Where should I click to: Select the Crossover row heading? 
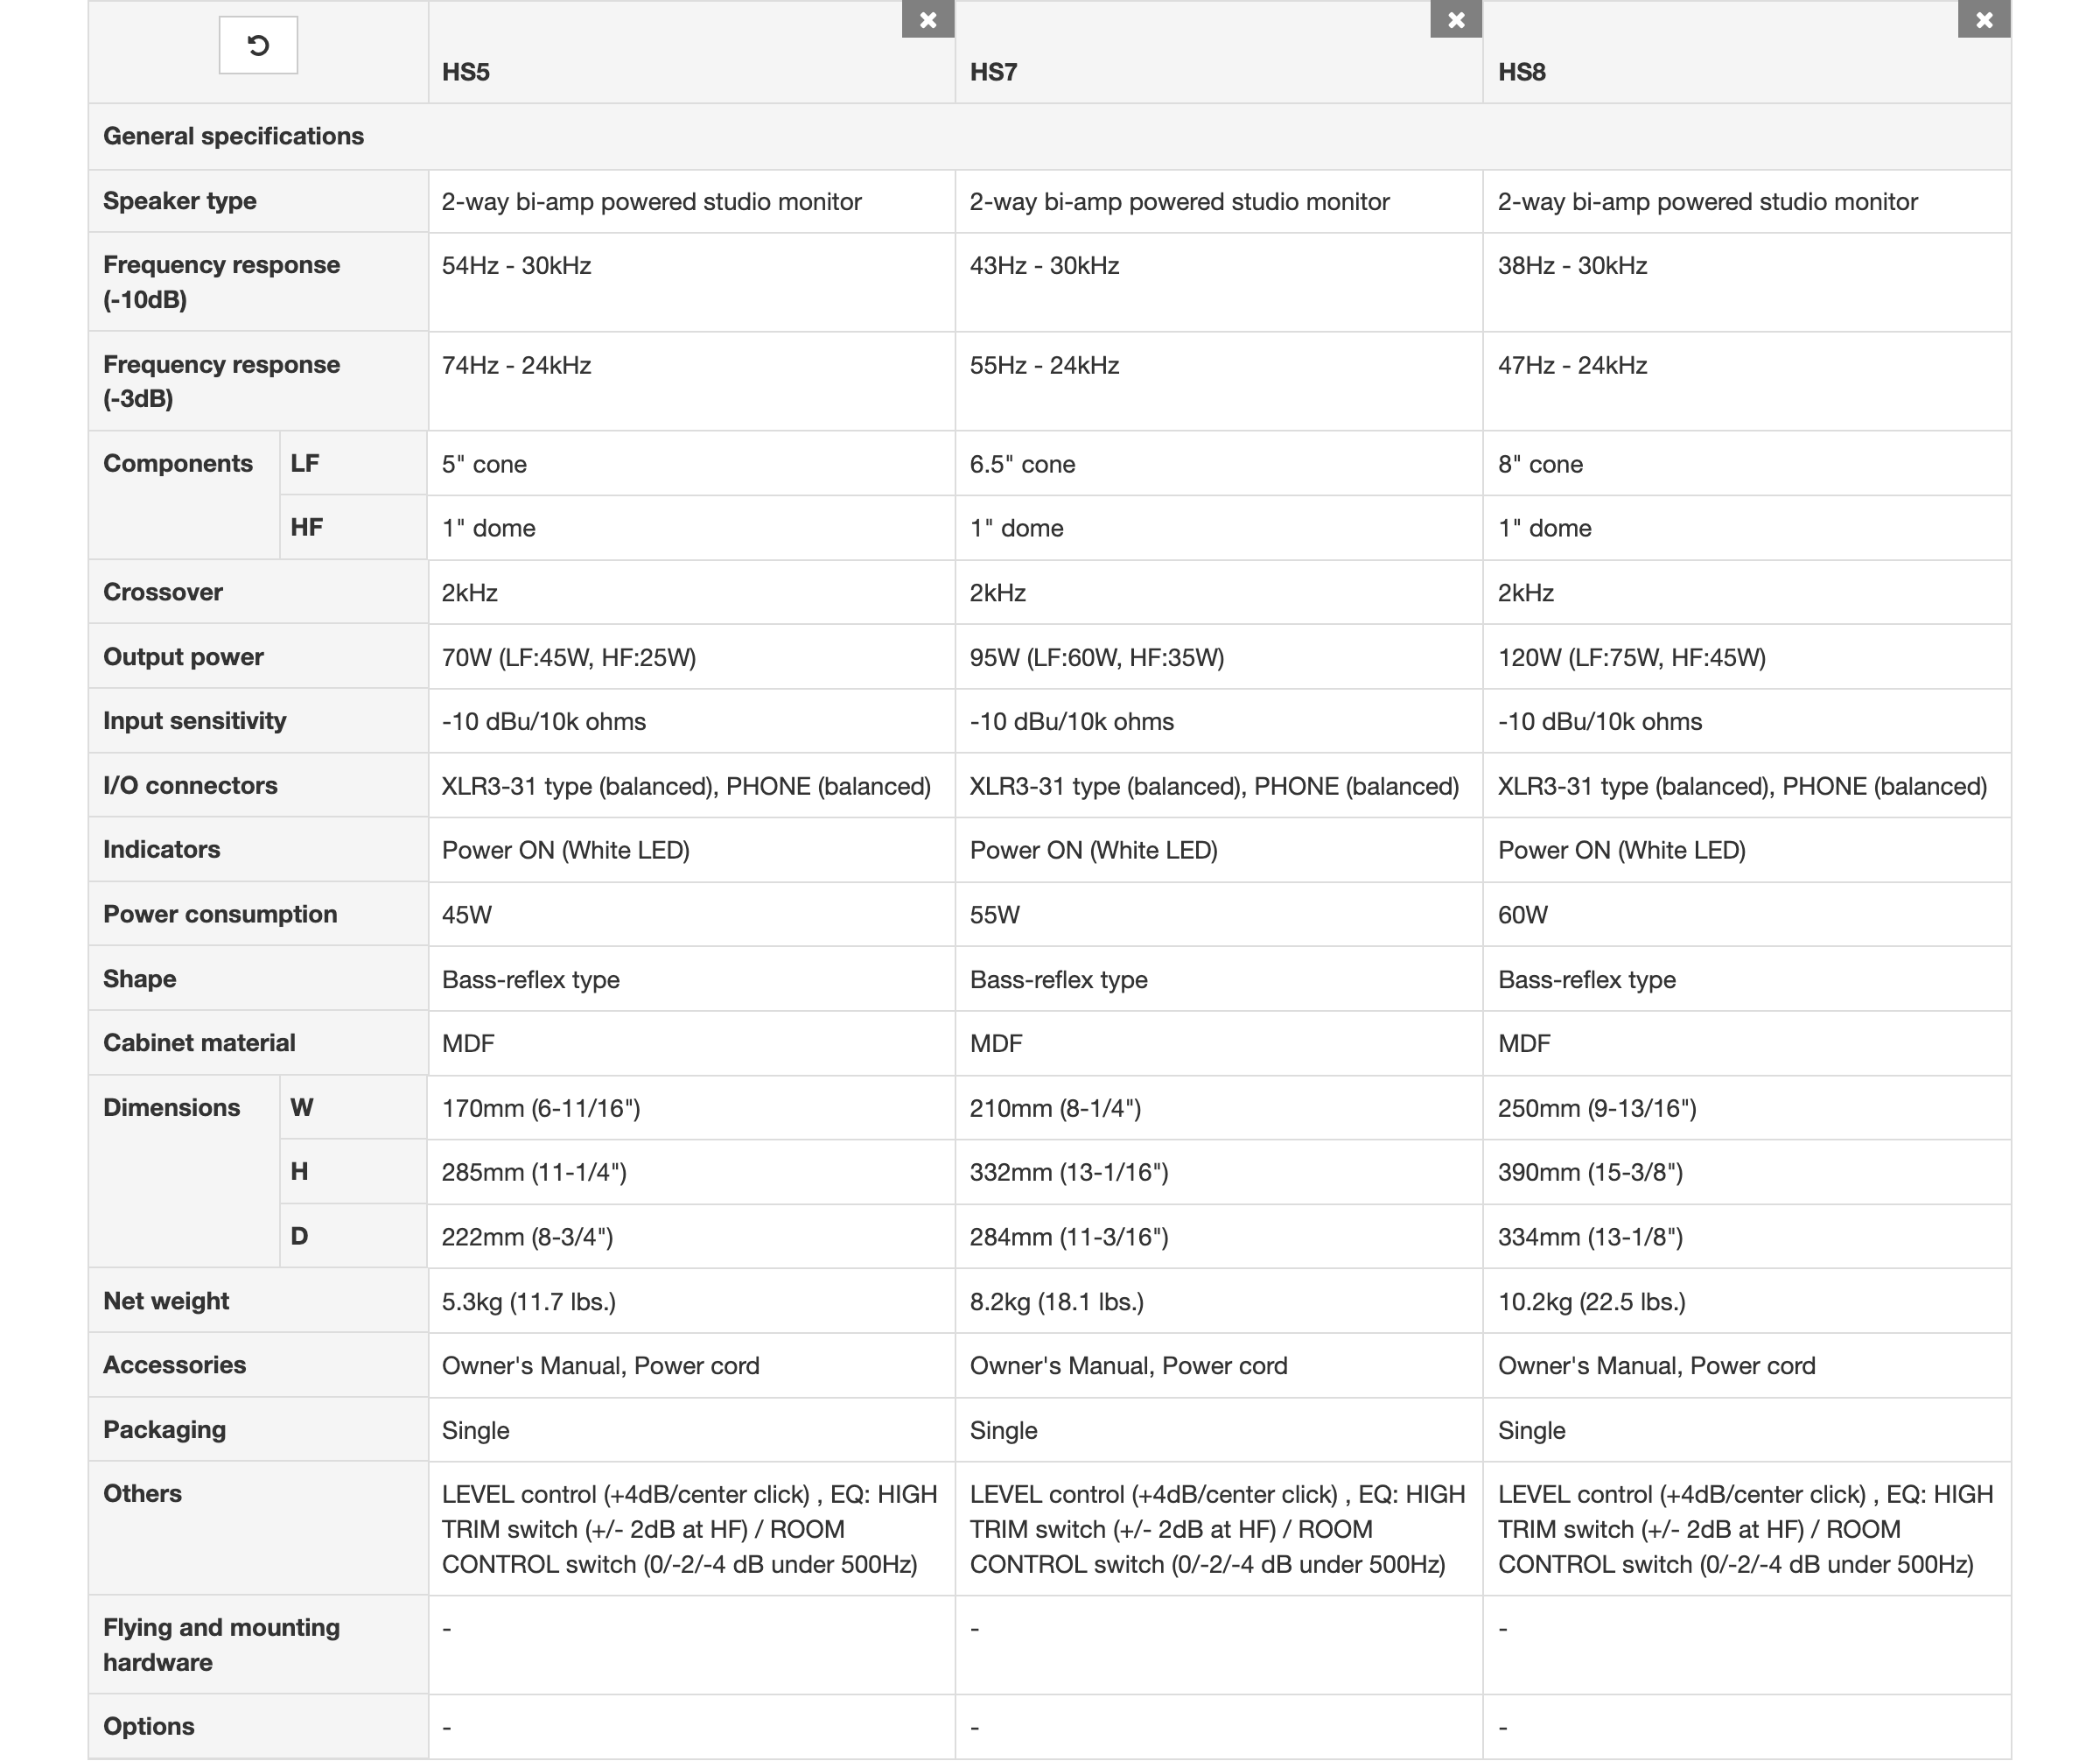[x=161, y=591]
